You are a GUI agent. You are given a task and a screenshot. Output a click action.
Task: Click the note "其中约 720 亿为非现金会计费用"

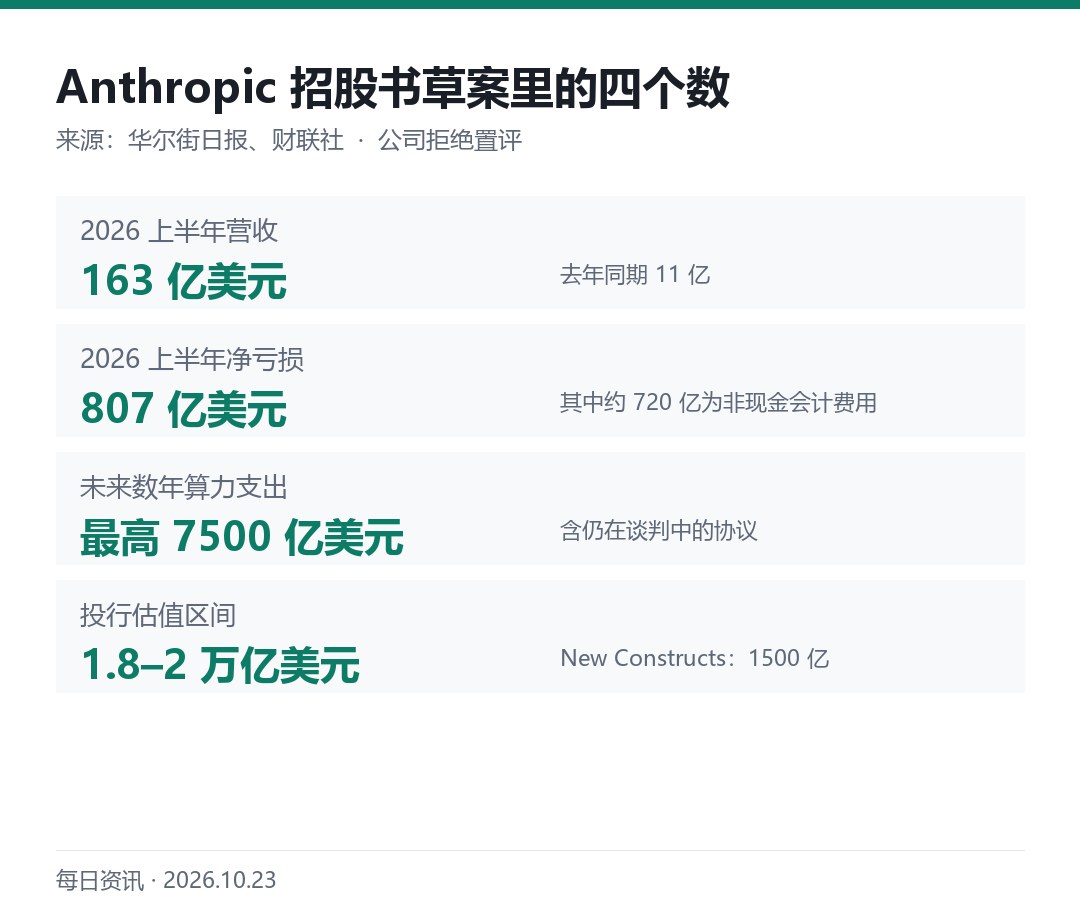coord(718,403)
